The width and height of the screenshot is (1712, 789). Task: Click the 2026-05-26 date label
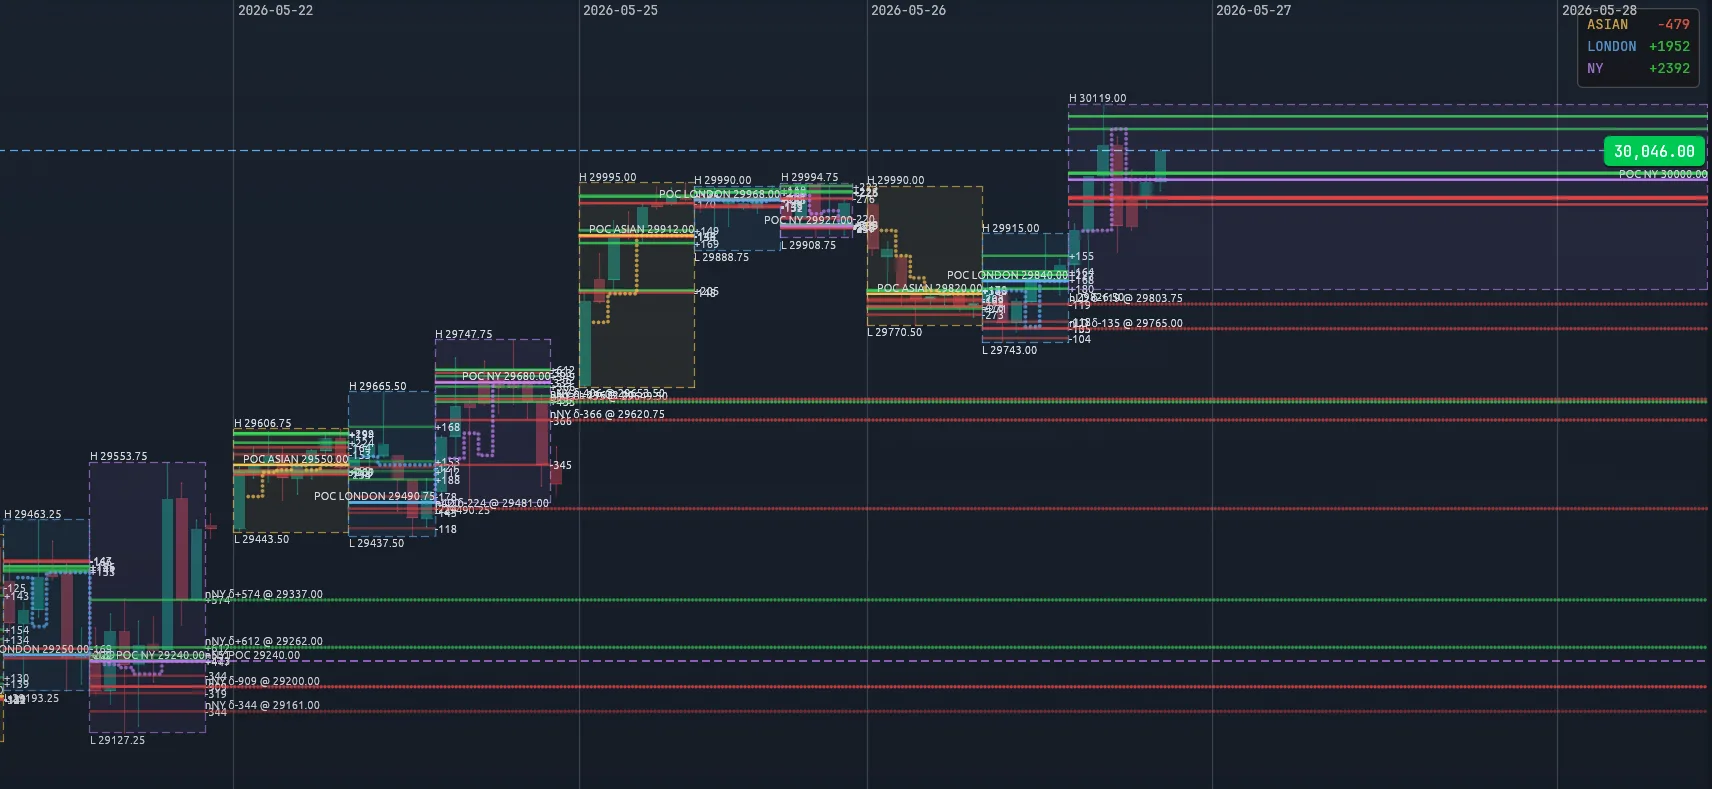(908, 10)
